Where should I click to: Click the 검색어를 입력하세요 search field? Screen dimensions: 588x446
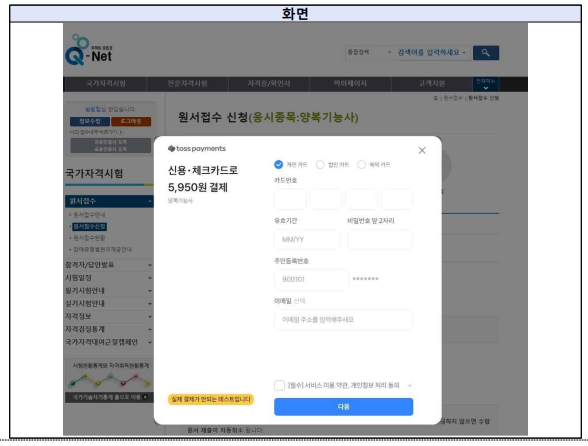432,53
